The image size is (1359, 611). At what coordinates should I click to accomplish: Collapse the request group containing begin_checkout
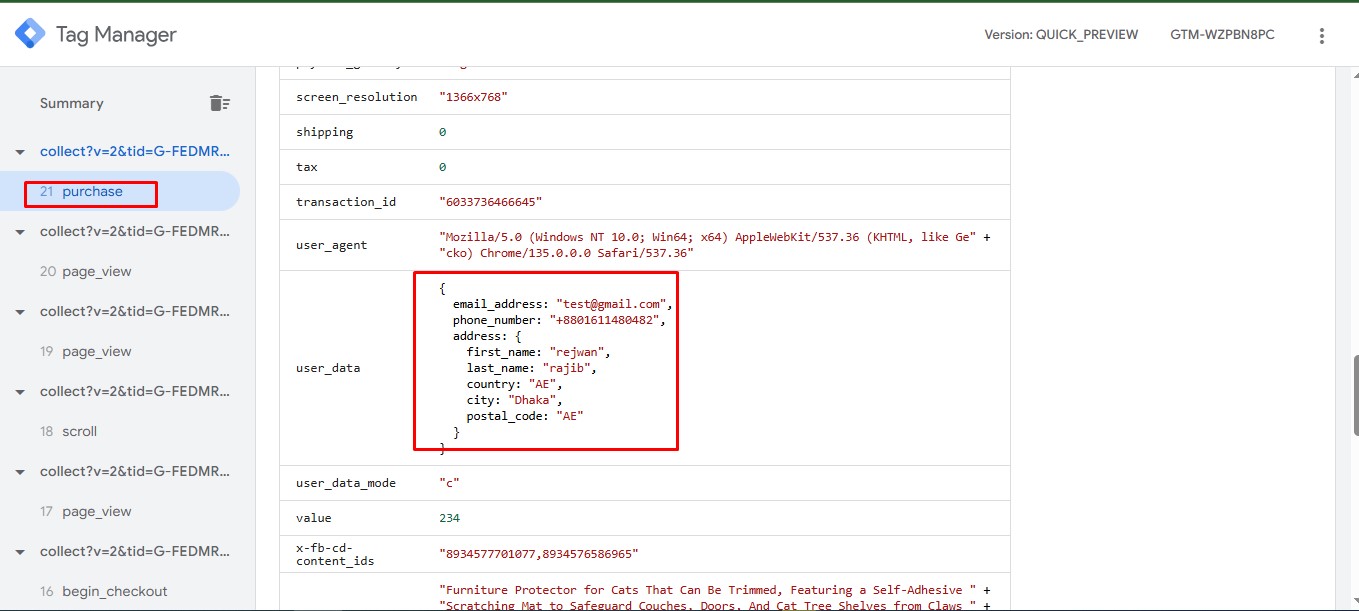tap(20, 552)
